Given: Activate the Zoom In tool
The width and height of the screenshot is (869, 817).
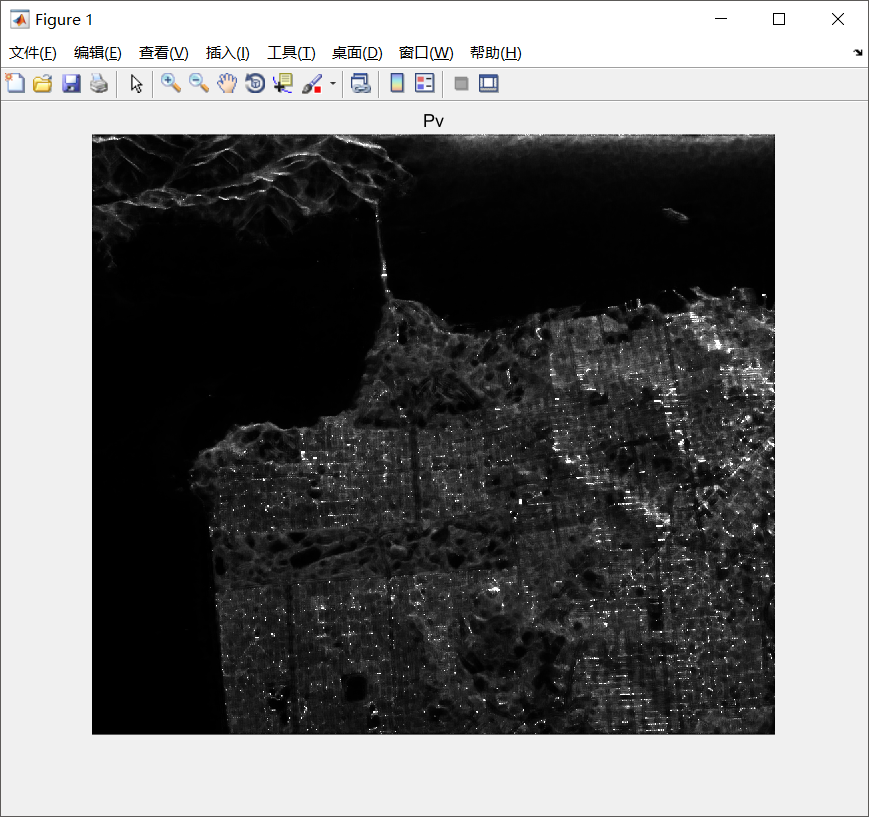Looking at the screenshot, I should (171, 84).
